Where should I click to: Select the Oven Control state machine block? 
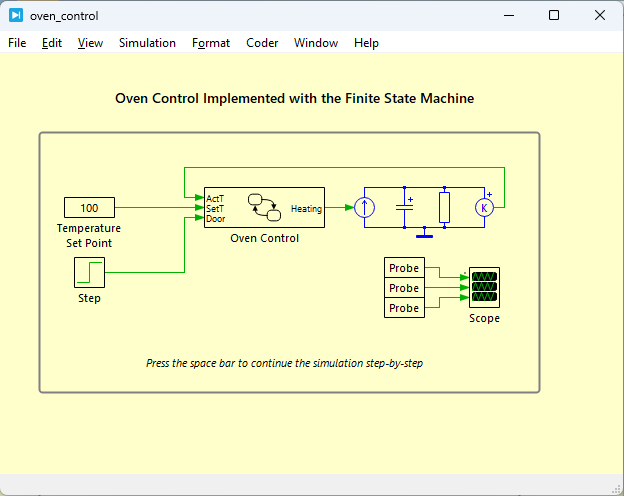tap(264, 207)
